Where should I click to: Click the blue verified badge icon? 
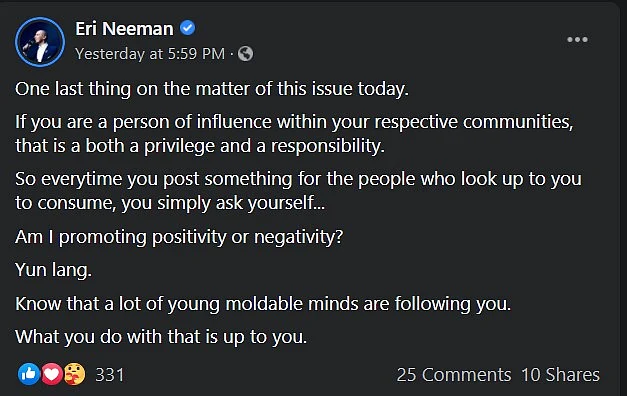pyautogui.click(x=187, y=28)
